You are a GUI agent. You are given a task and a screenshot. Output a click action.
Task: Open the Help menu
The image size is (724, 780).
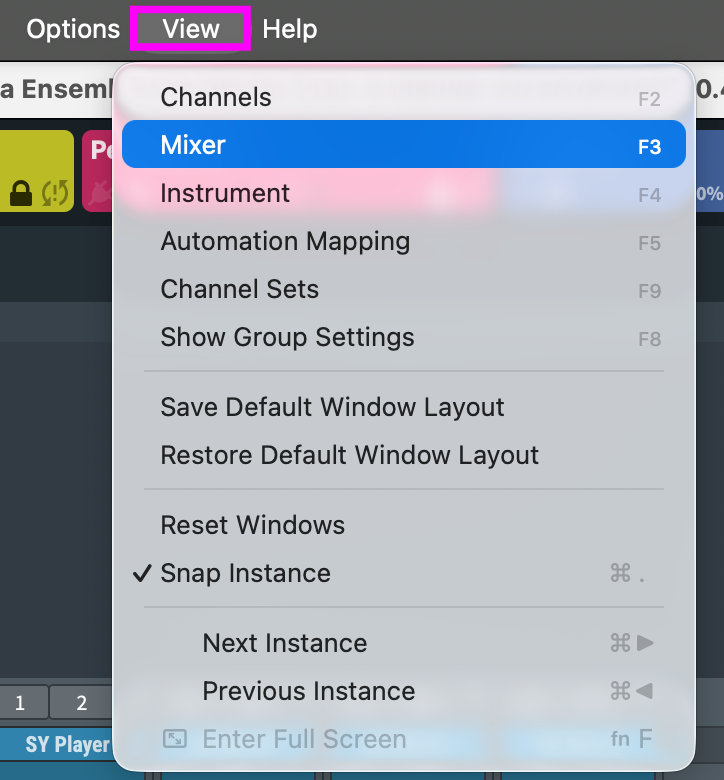tap(289, 29)
